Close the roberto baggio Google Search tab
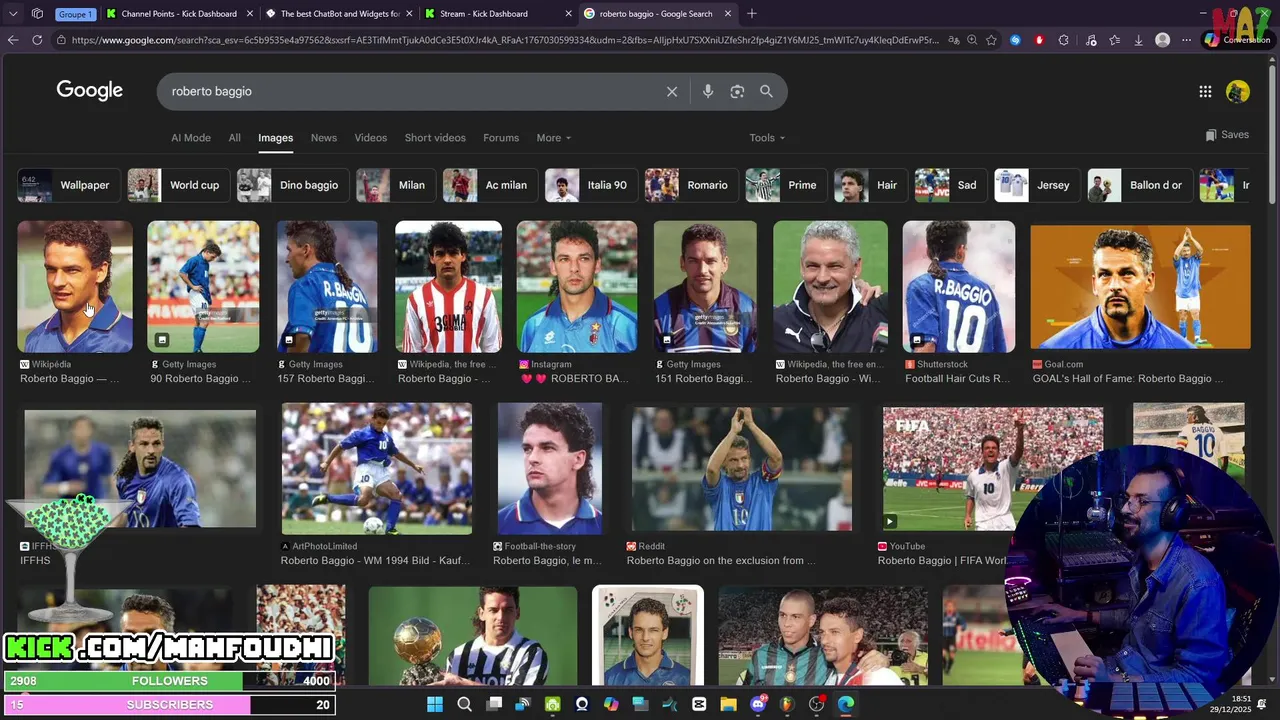 tap(728, 14)
